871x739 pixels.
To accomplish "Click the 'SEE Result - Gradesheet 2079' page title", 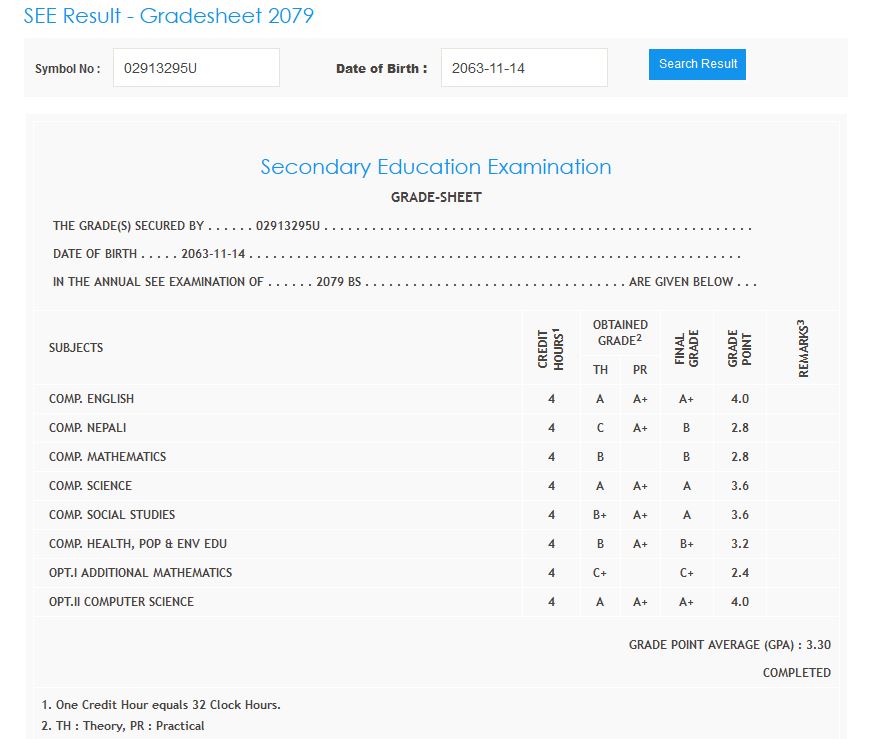I will (168, 16).
